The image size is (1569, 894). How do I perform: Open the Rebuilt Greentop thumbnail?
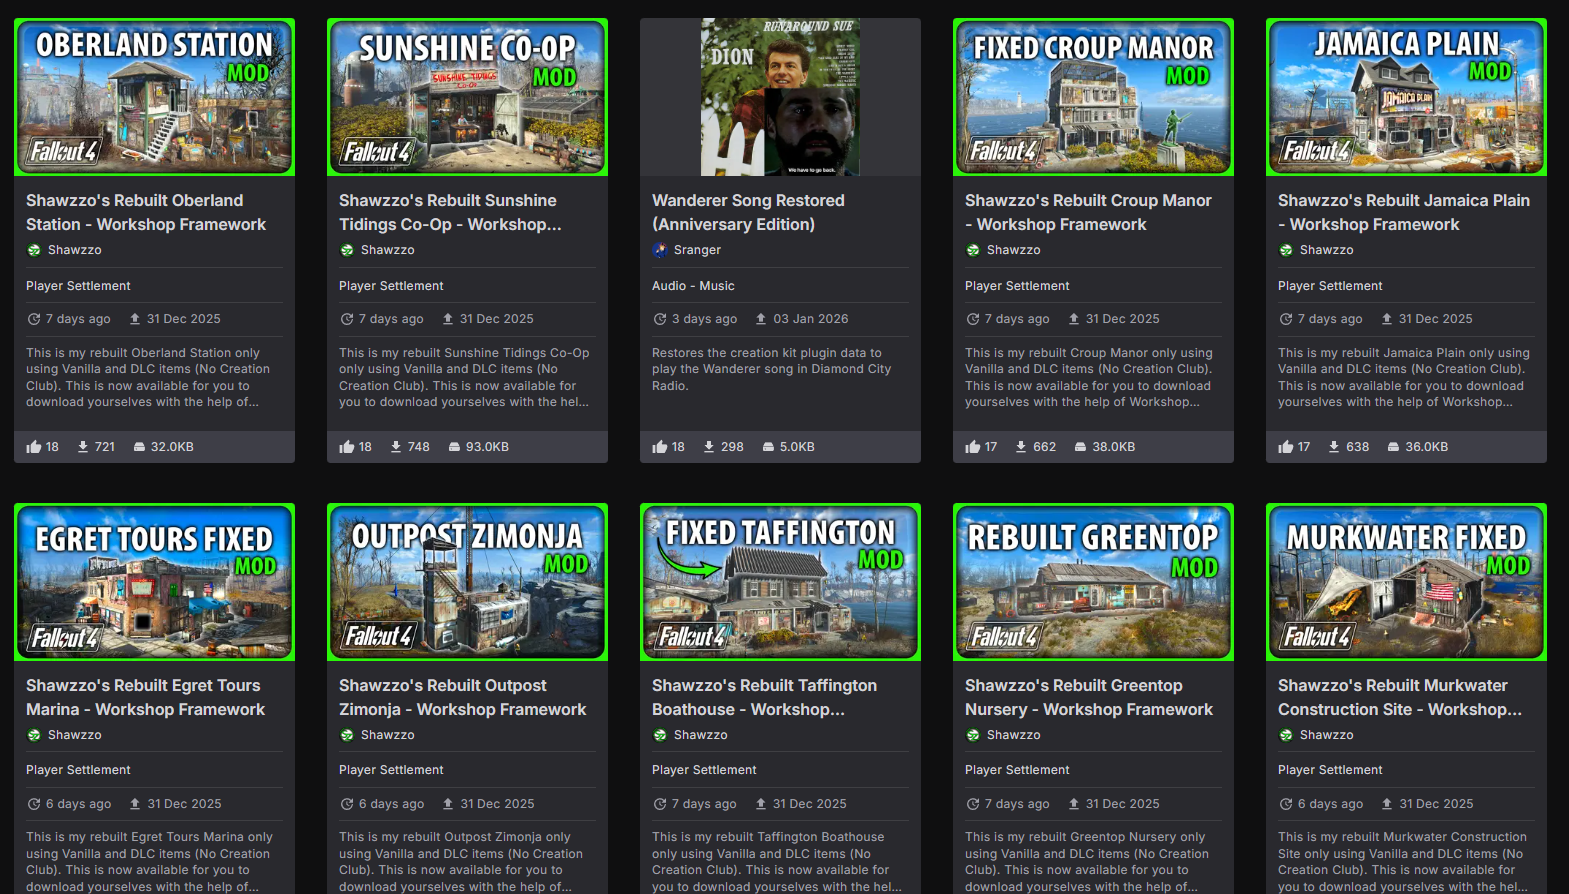[1093, 582]
